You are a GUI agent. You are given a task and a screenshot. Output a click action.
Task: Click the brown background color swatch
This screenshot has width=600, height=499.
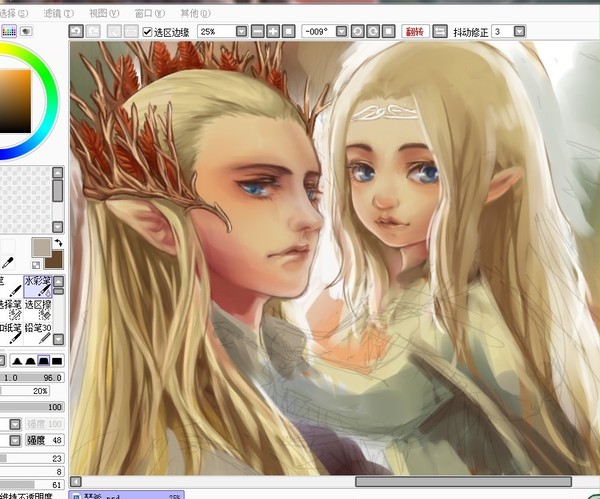(x=55, y=262)
